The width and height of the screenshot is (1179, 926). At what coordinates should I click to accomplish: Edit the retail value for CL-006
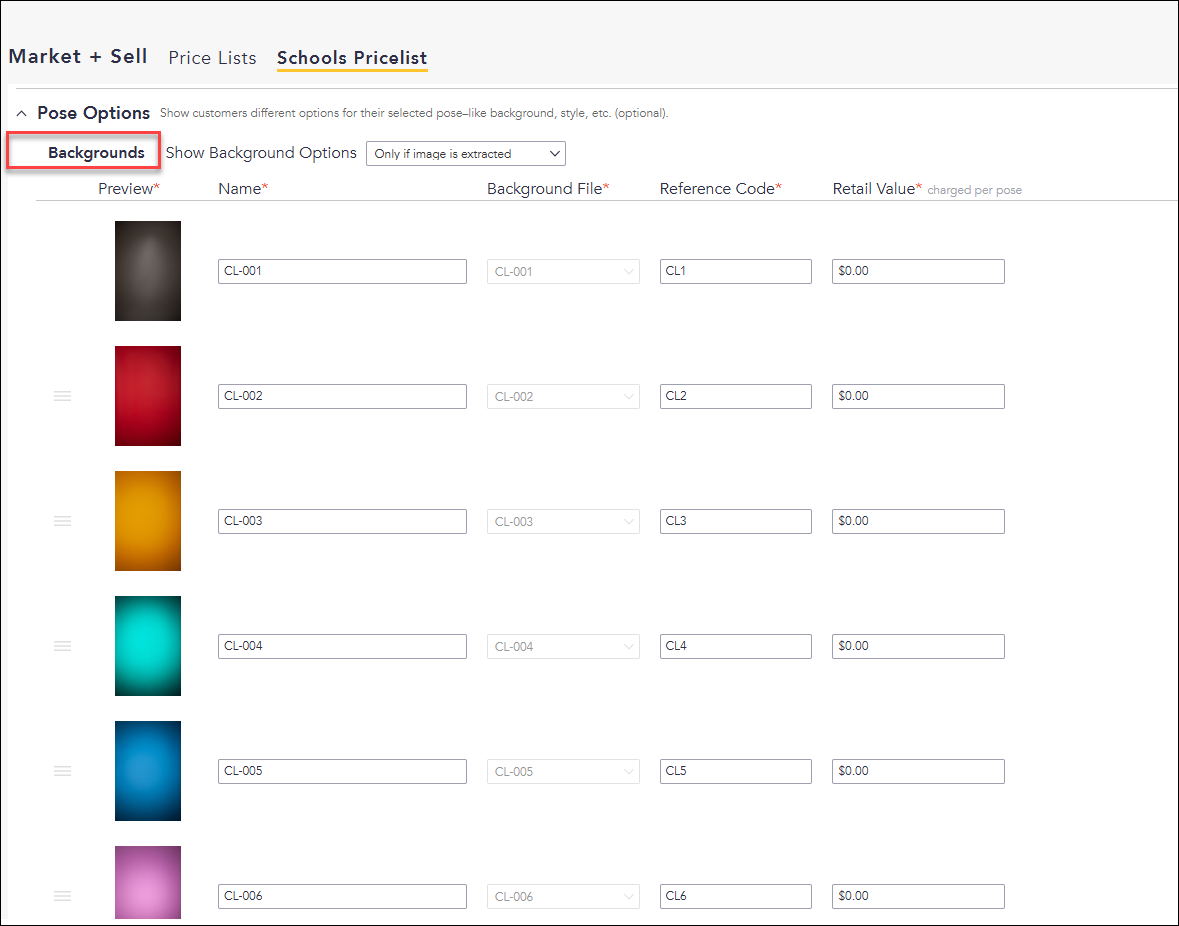click(x=918, y=895)
